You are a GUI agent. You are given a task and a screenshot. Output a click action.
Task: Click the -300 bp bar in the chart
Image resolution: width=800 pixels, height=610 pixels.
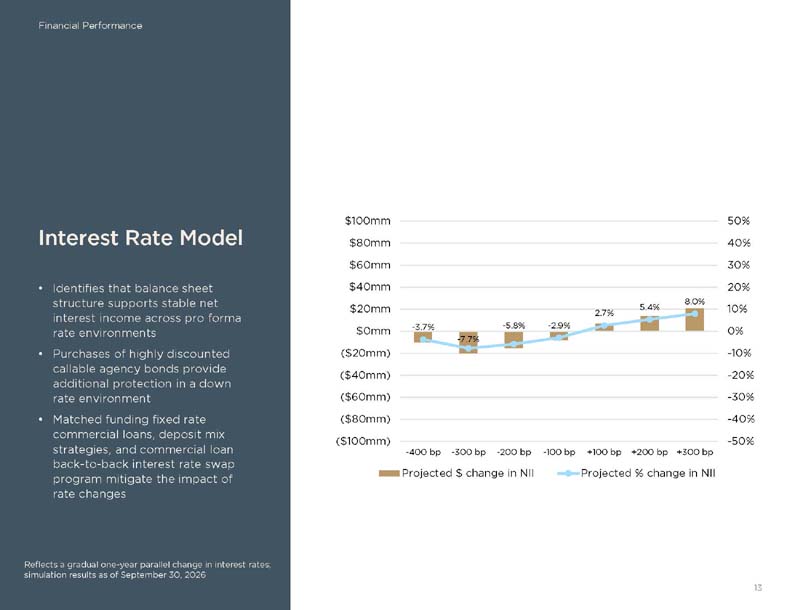468,342
